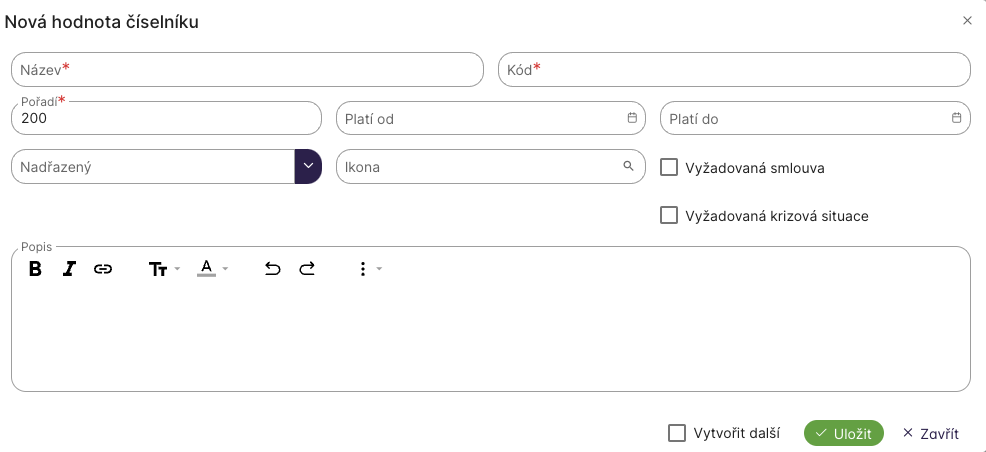The width and height of the screenshot is (986, 452).
Task: Close the dialog with the X
Action: [x=967, y=20]
